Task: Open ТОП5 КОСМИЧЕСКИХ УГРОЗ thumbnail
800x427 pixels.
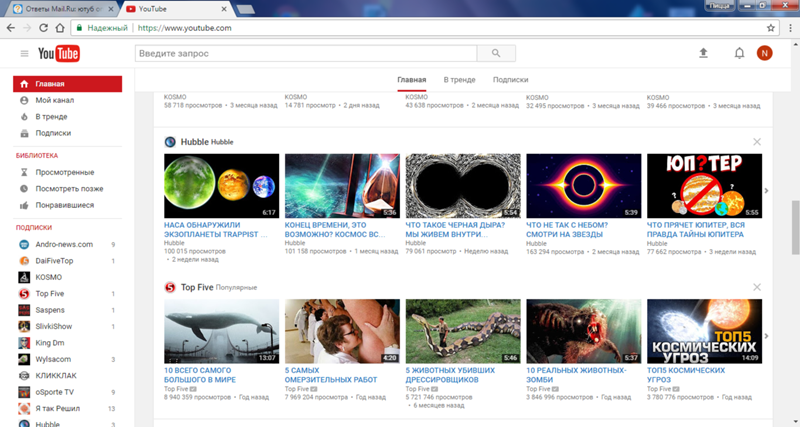Action: tap(704, 331)
